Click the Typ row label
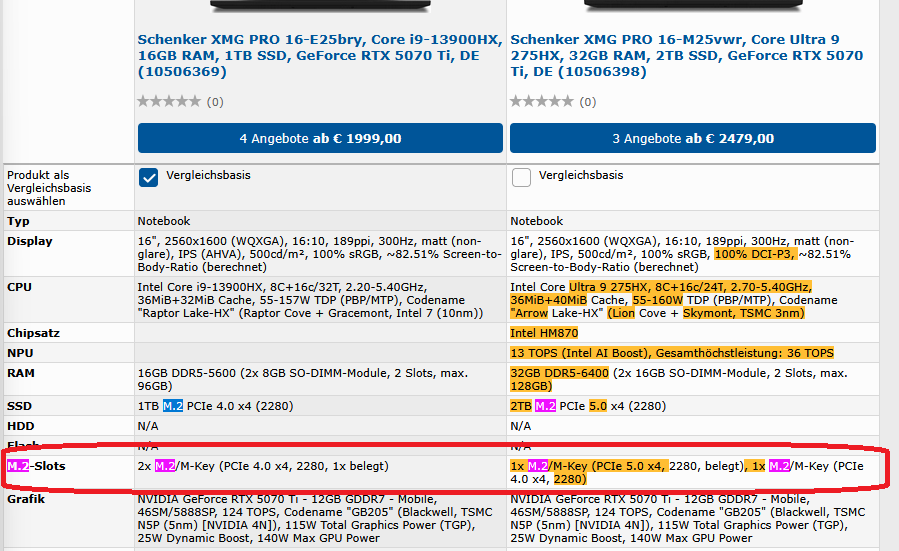 [x=18, y=221]
